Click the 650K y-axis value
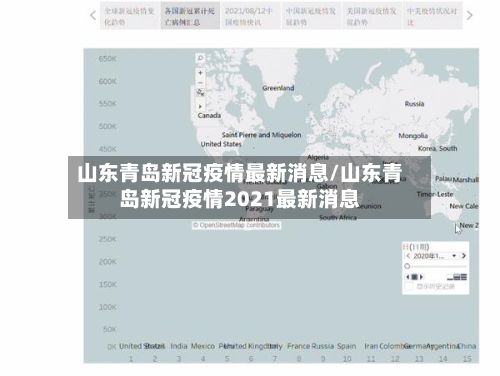Viewport: 500px width, 376px height. click(107, 59)
